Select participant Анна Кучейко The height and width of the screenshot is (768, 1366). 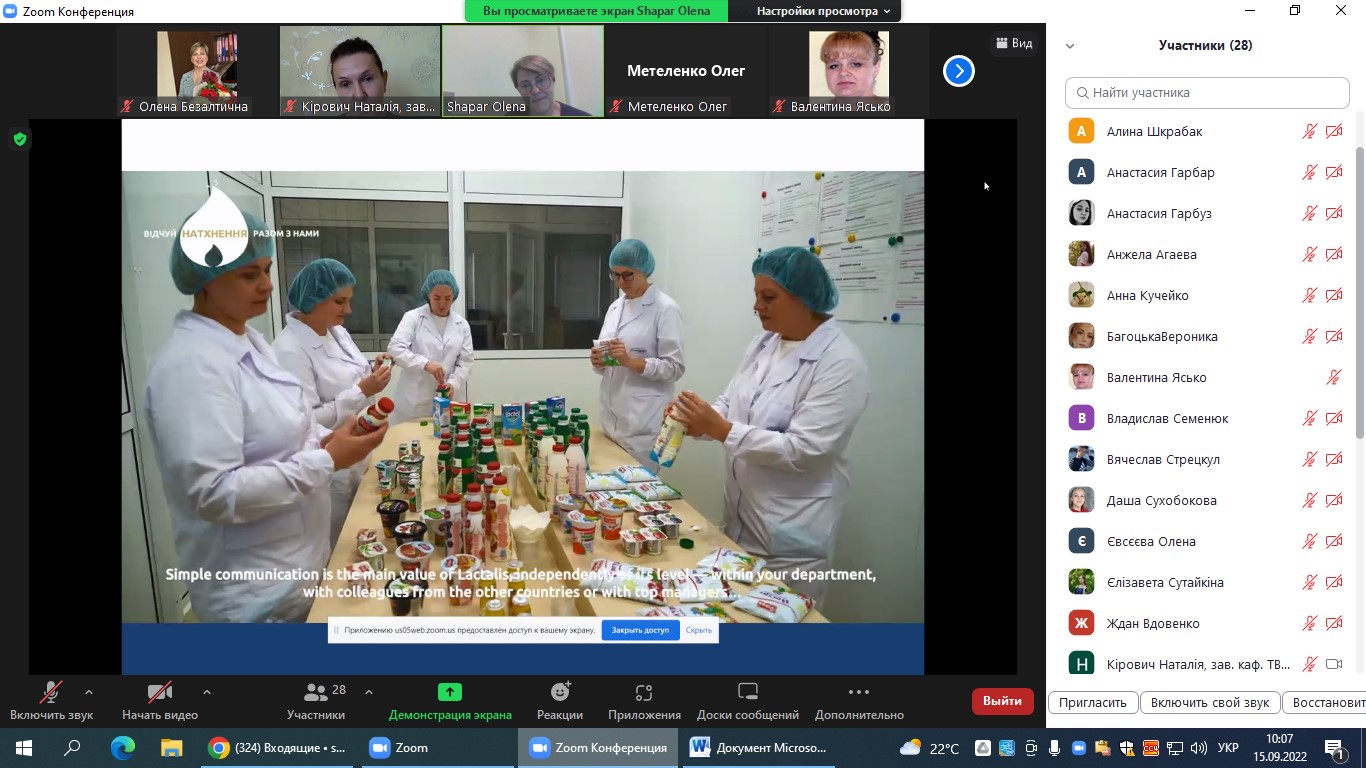(x=1206, y=295)
